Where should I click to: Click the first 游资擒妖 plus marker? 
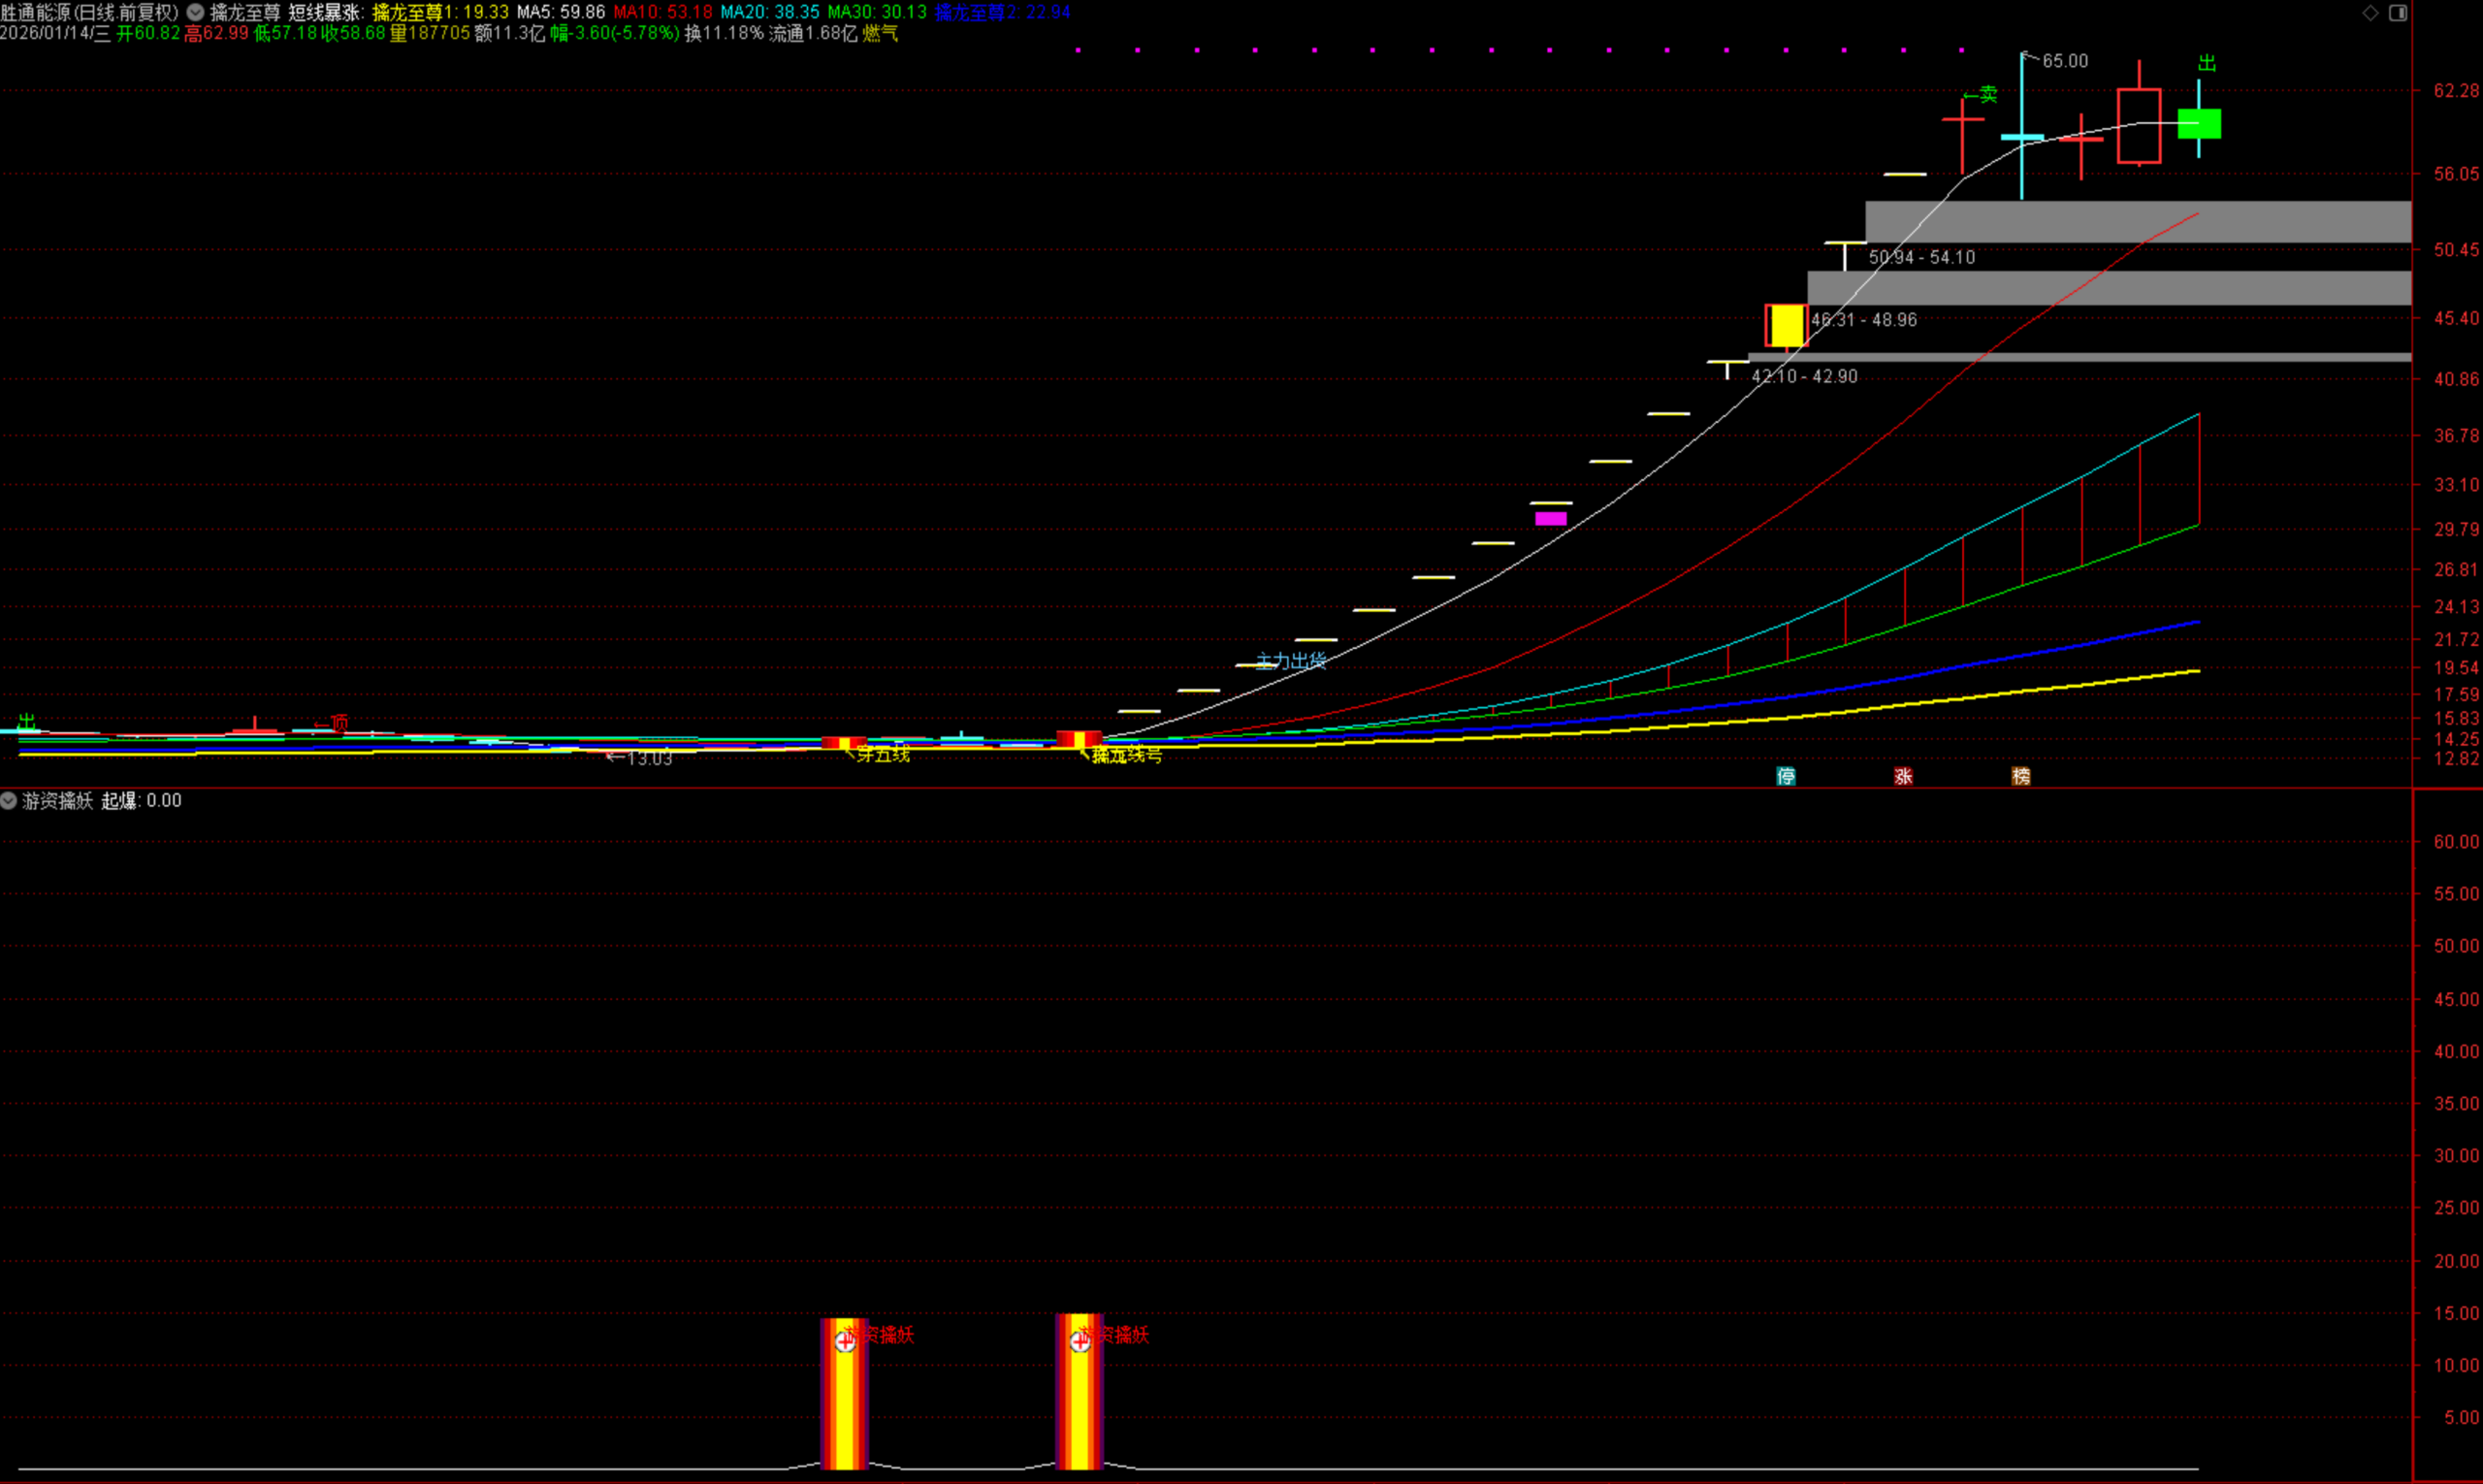[845, 1342]
